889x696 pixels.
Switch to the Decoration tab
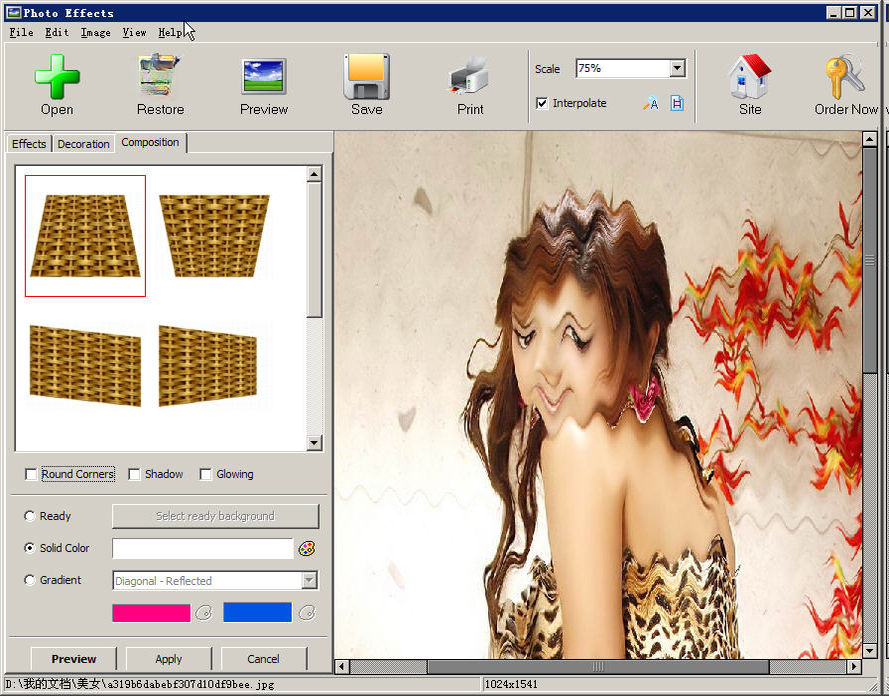(83, 144)
